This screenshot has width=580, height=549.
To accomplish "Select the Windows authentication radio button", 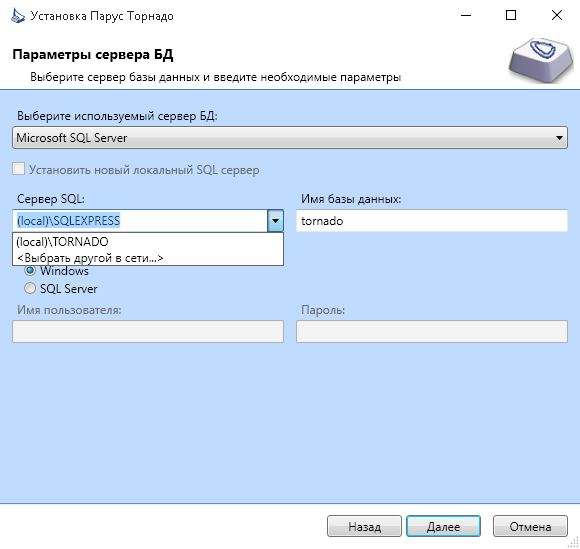I will (30, 271).
